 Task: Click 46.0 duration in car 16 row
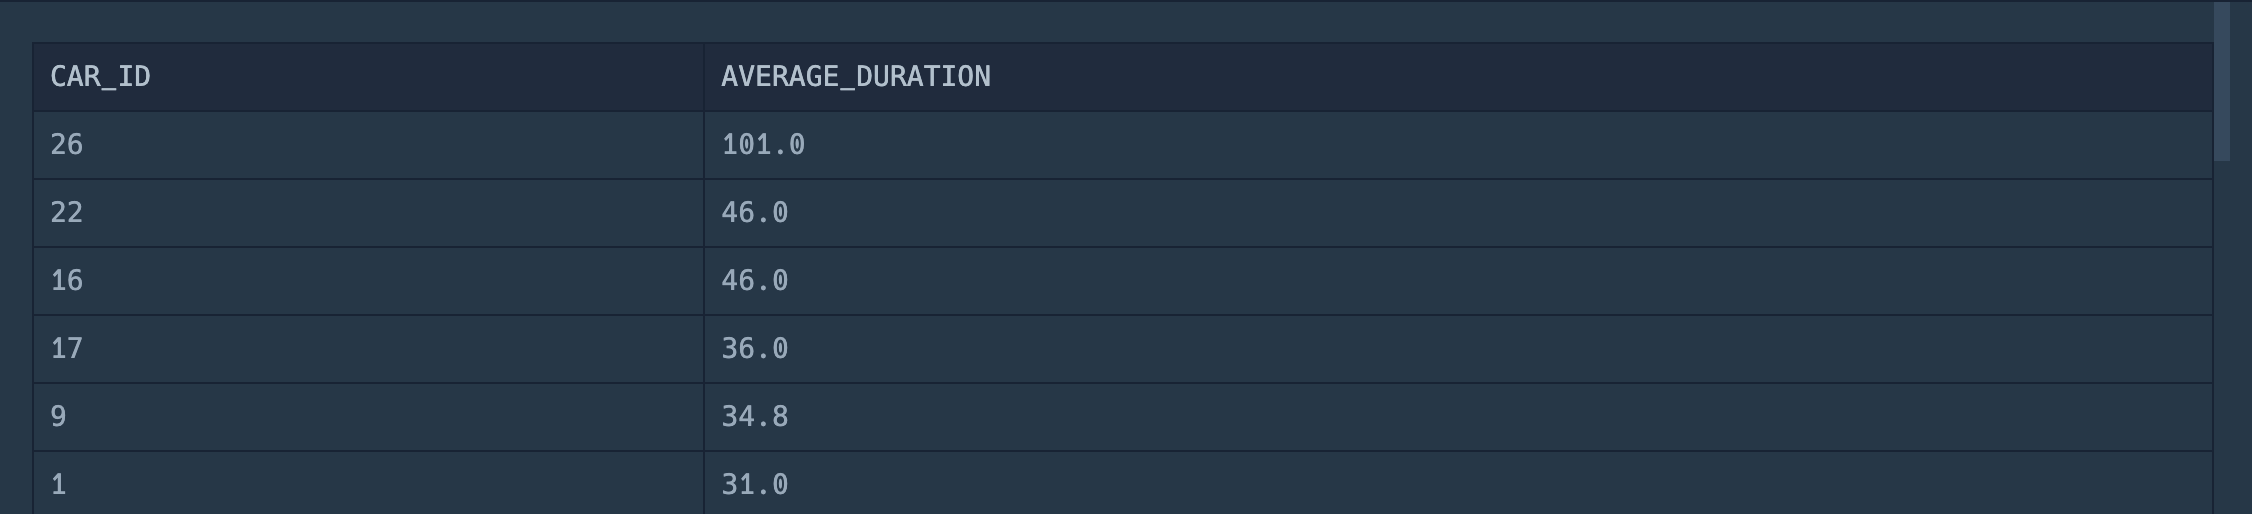click(x=1458, y=281)
